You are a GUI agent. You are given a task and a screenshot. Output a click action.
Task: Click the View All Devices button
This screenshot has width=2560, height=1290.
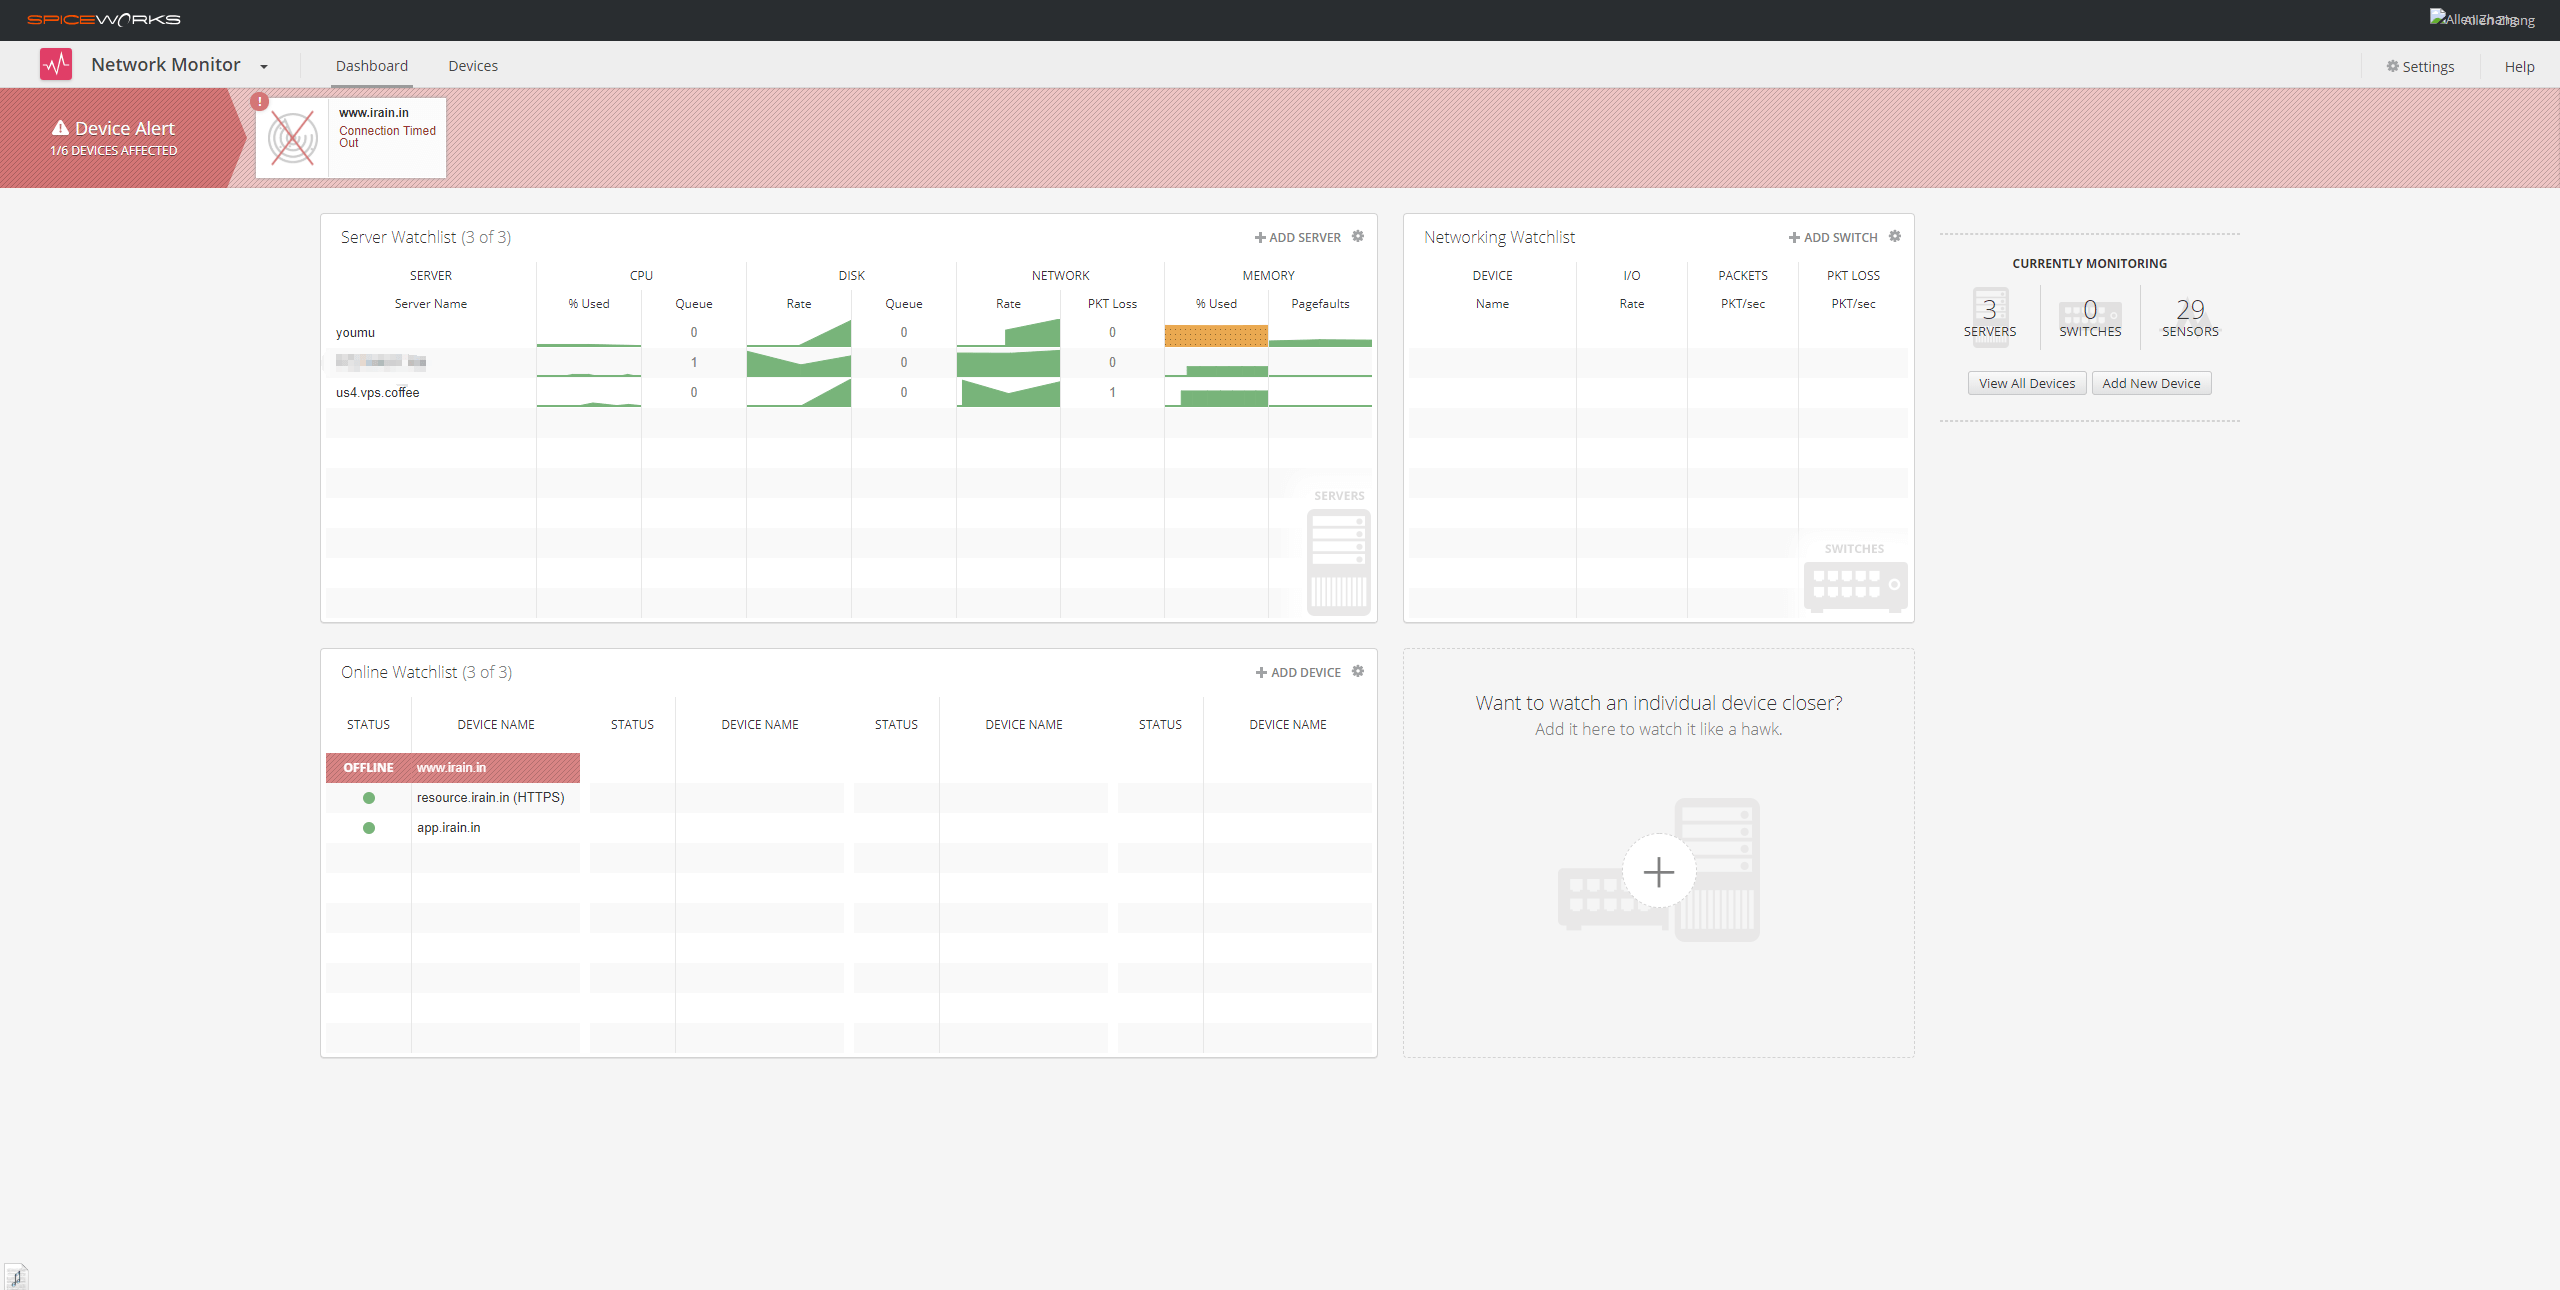pyautogui.click(x=2026, y=383)
